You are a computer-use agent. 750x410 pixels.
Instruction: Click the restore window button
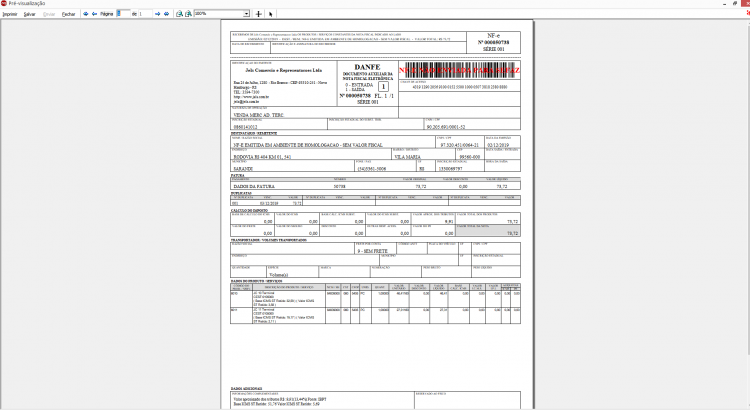click(x=735, y=3)
